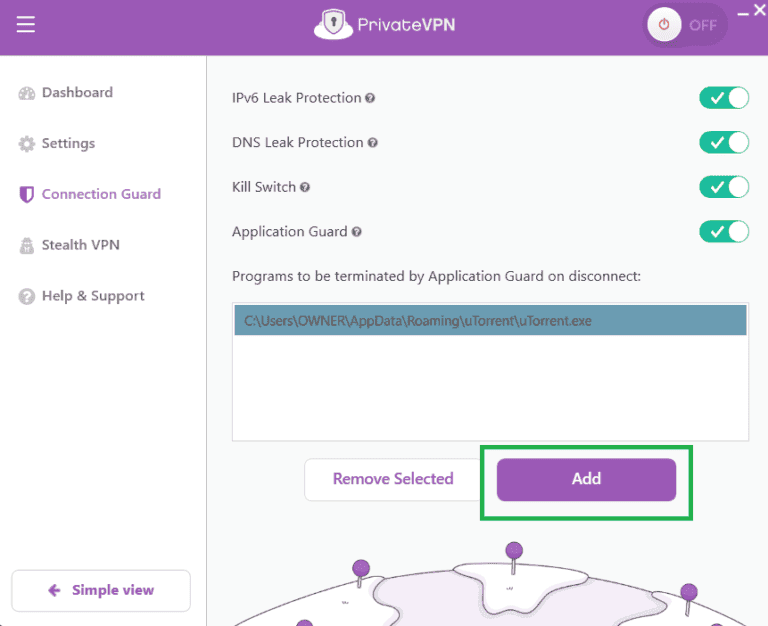Disable the Kill Switch toggle
The image size is (768, 626).
tap(724, 187)
